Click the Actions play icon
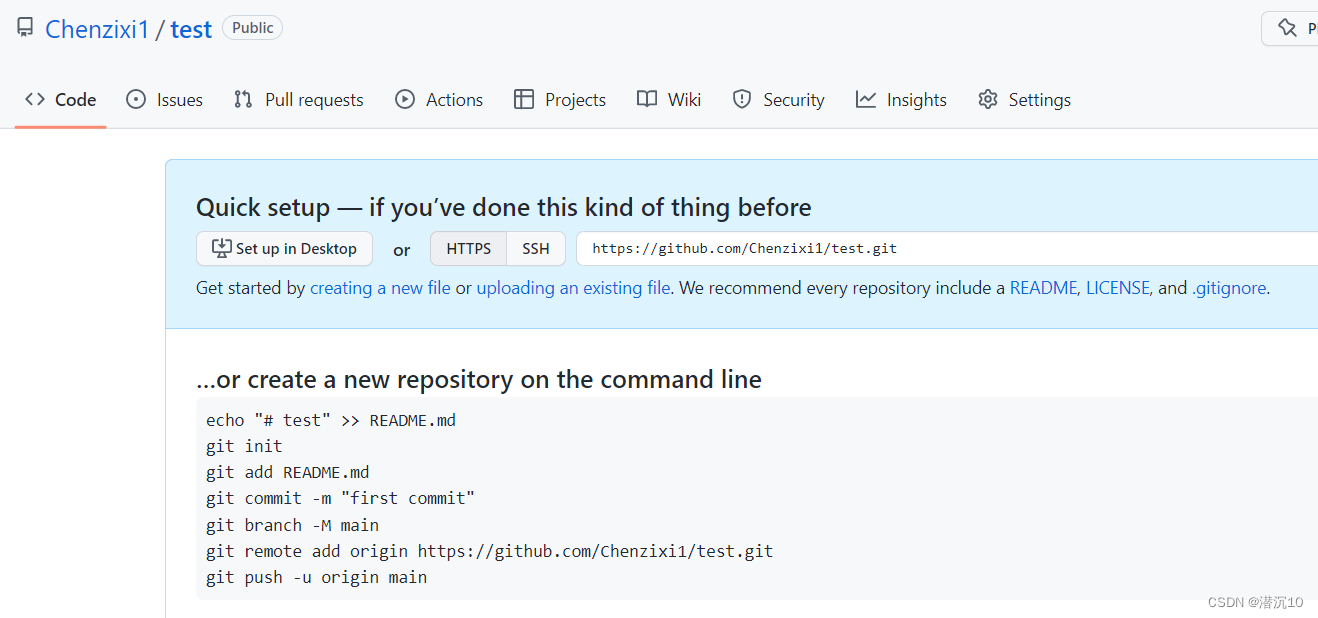The image size is (1318, 618). point(405,99)
